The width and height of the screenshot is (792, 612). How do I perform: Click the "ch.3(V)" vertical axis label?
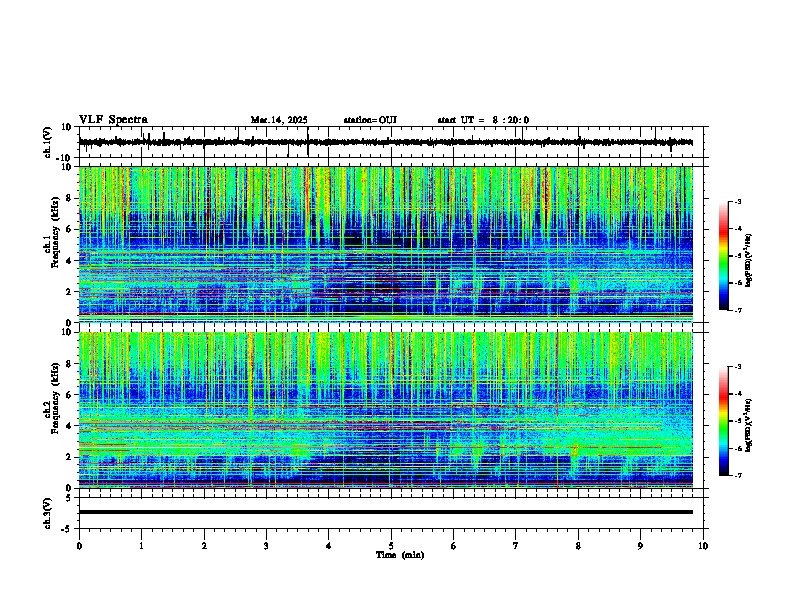point(47,513)
